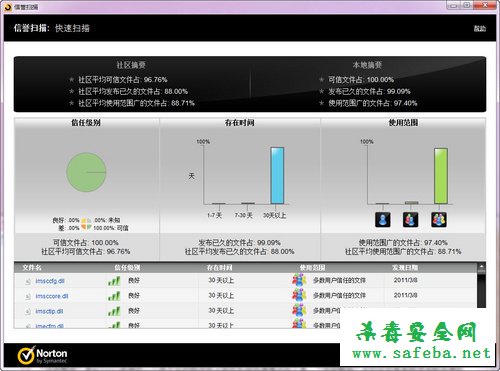Click the Norton icon in the title bar
This screenshot has height=371, width=500.
(x=8, y=7)
